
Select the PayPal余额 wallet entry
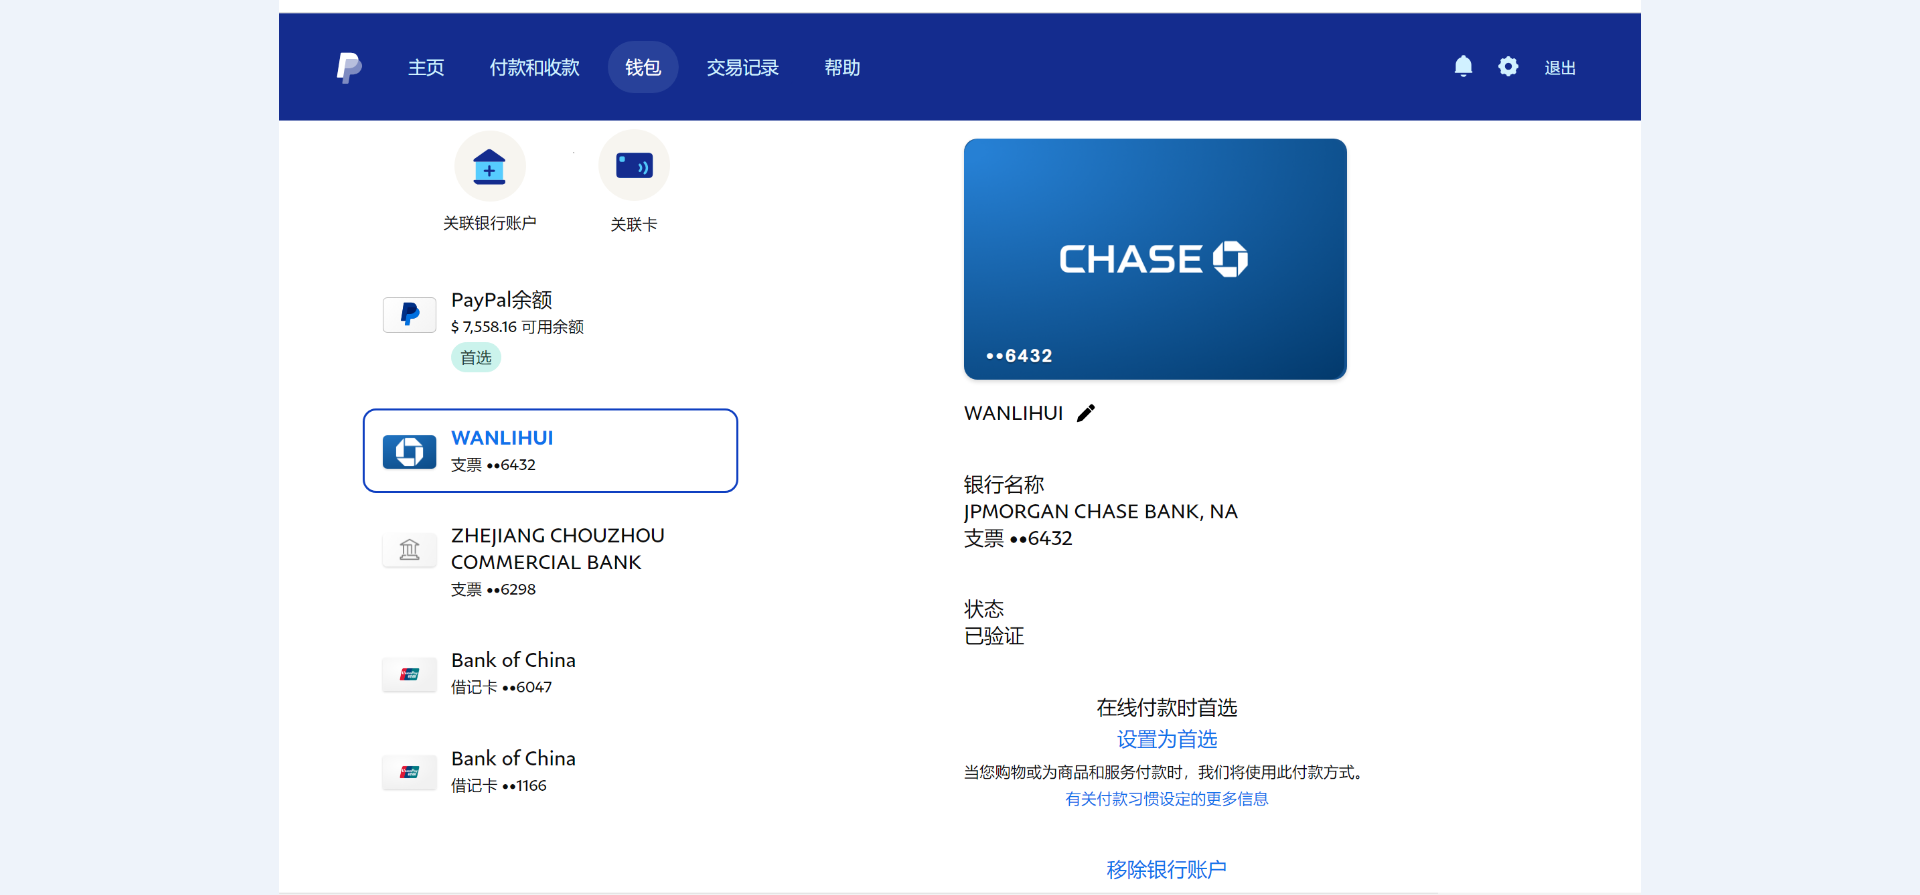(550, 328)
